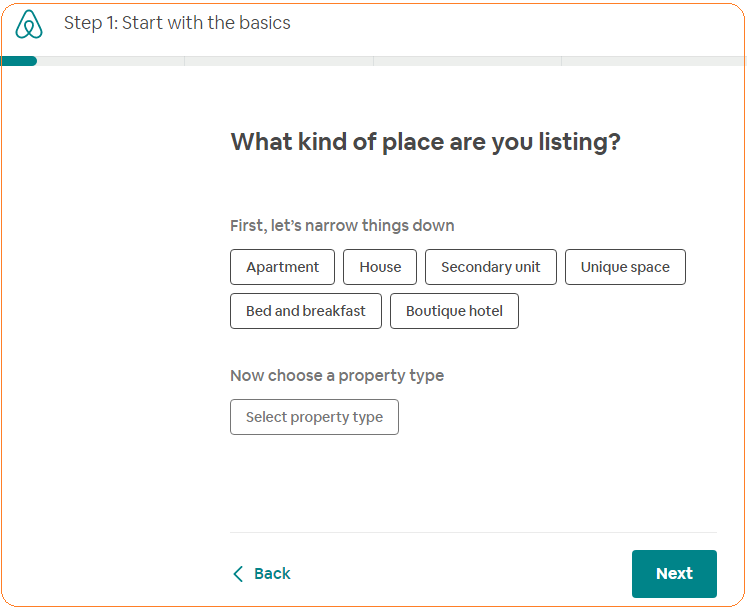Go back using the Back link
Viewport: 747px width, 609px height.
click(272, 574)
